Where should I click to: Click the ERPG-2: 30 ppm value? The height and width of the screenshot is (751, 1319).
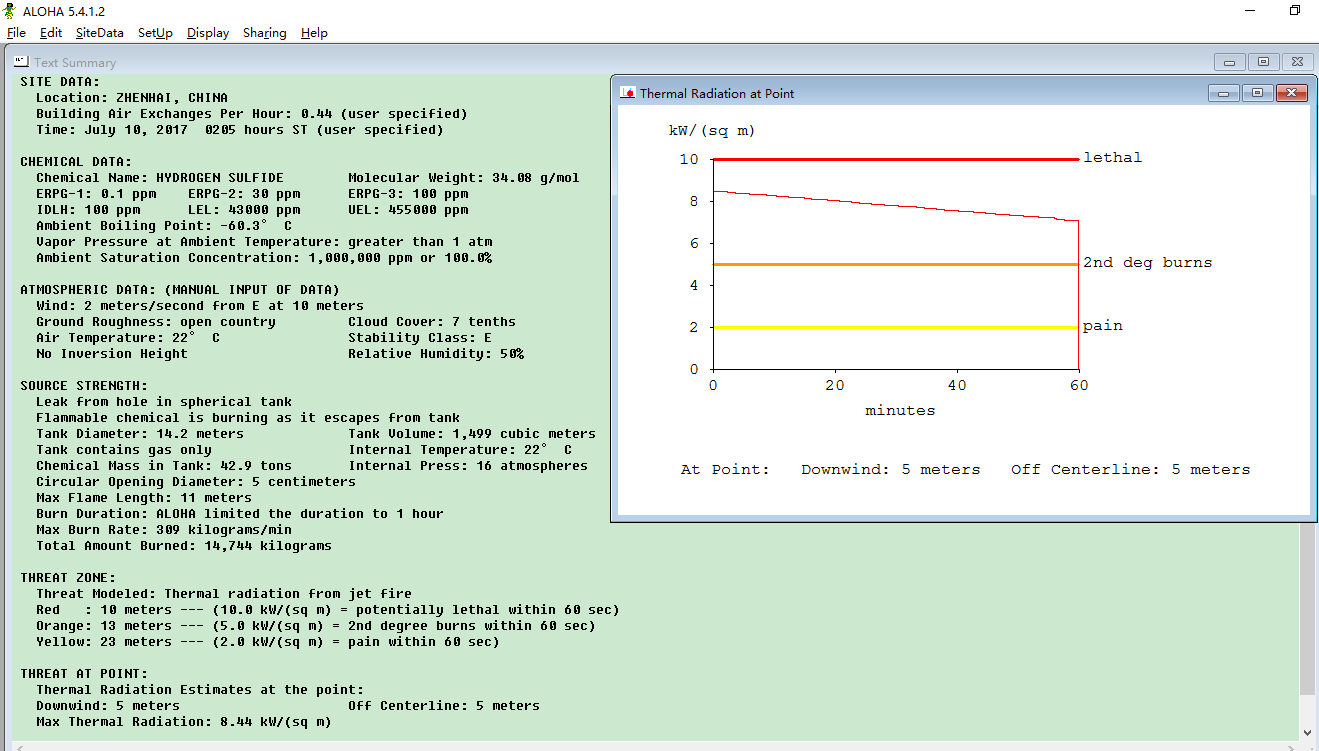[x=244, y=194]
